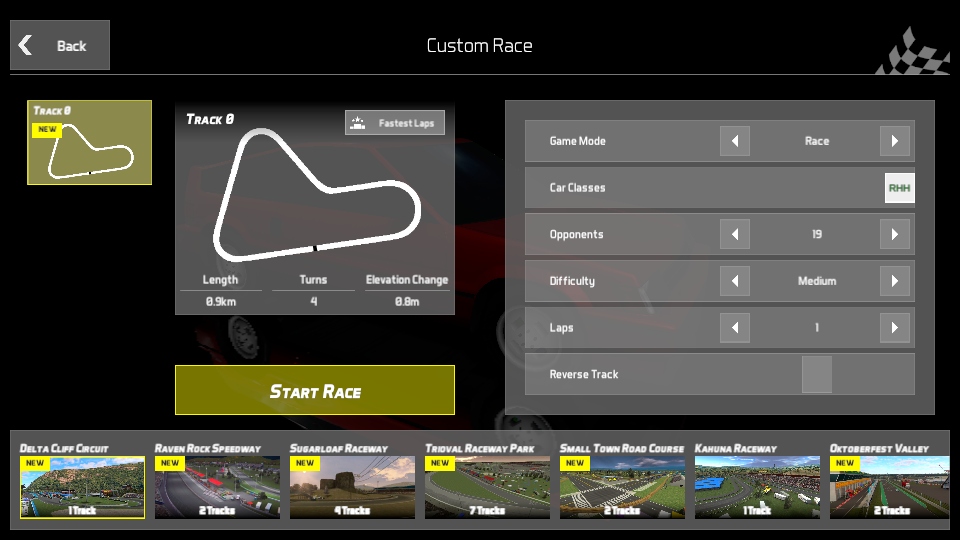Image resolution: width=960 pixels, height=540 pixels.
Task: Open the Fastest Laps leaderboard
Action: (395, 123)
